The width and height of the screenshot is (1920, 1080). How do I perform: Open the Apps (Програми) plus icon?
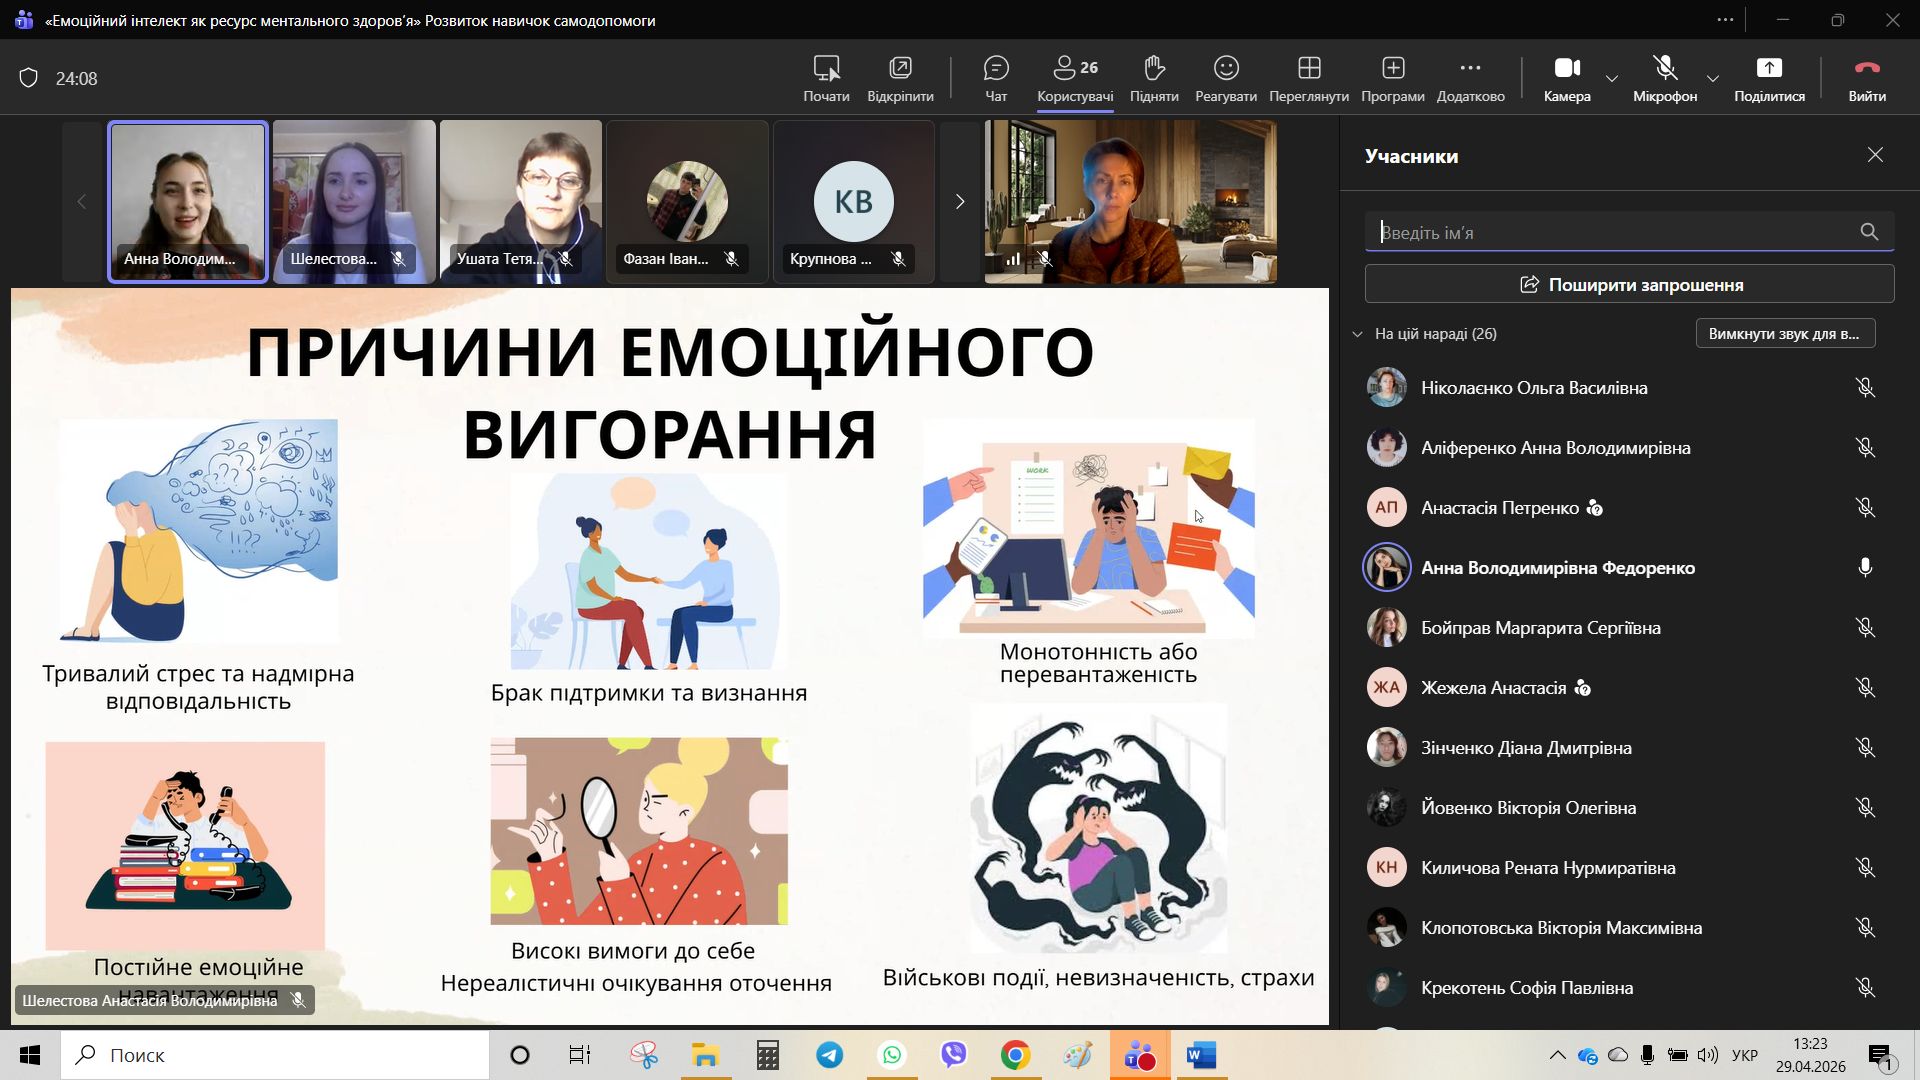[1393, 69]
